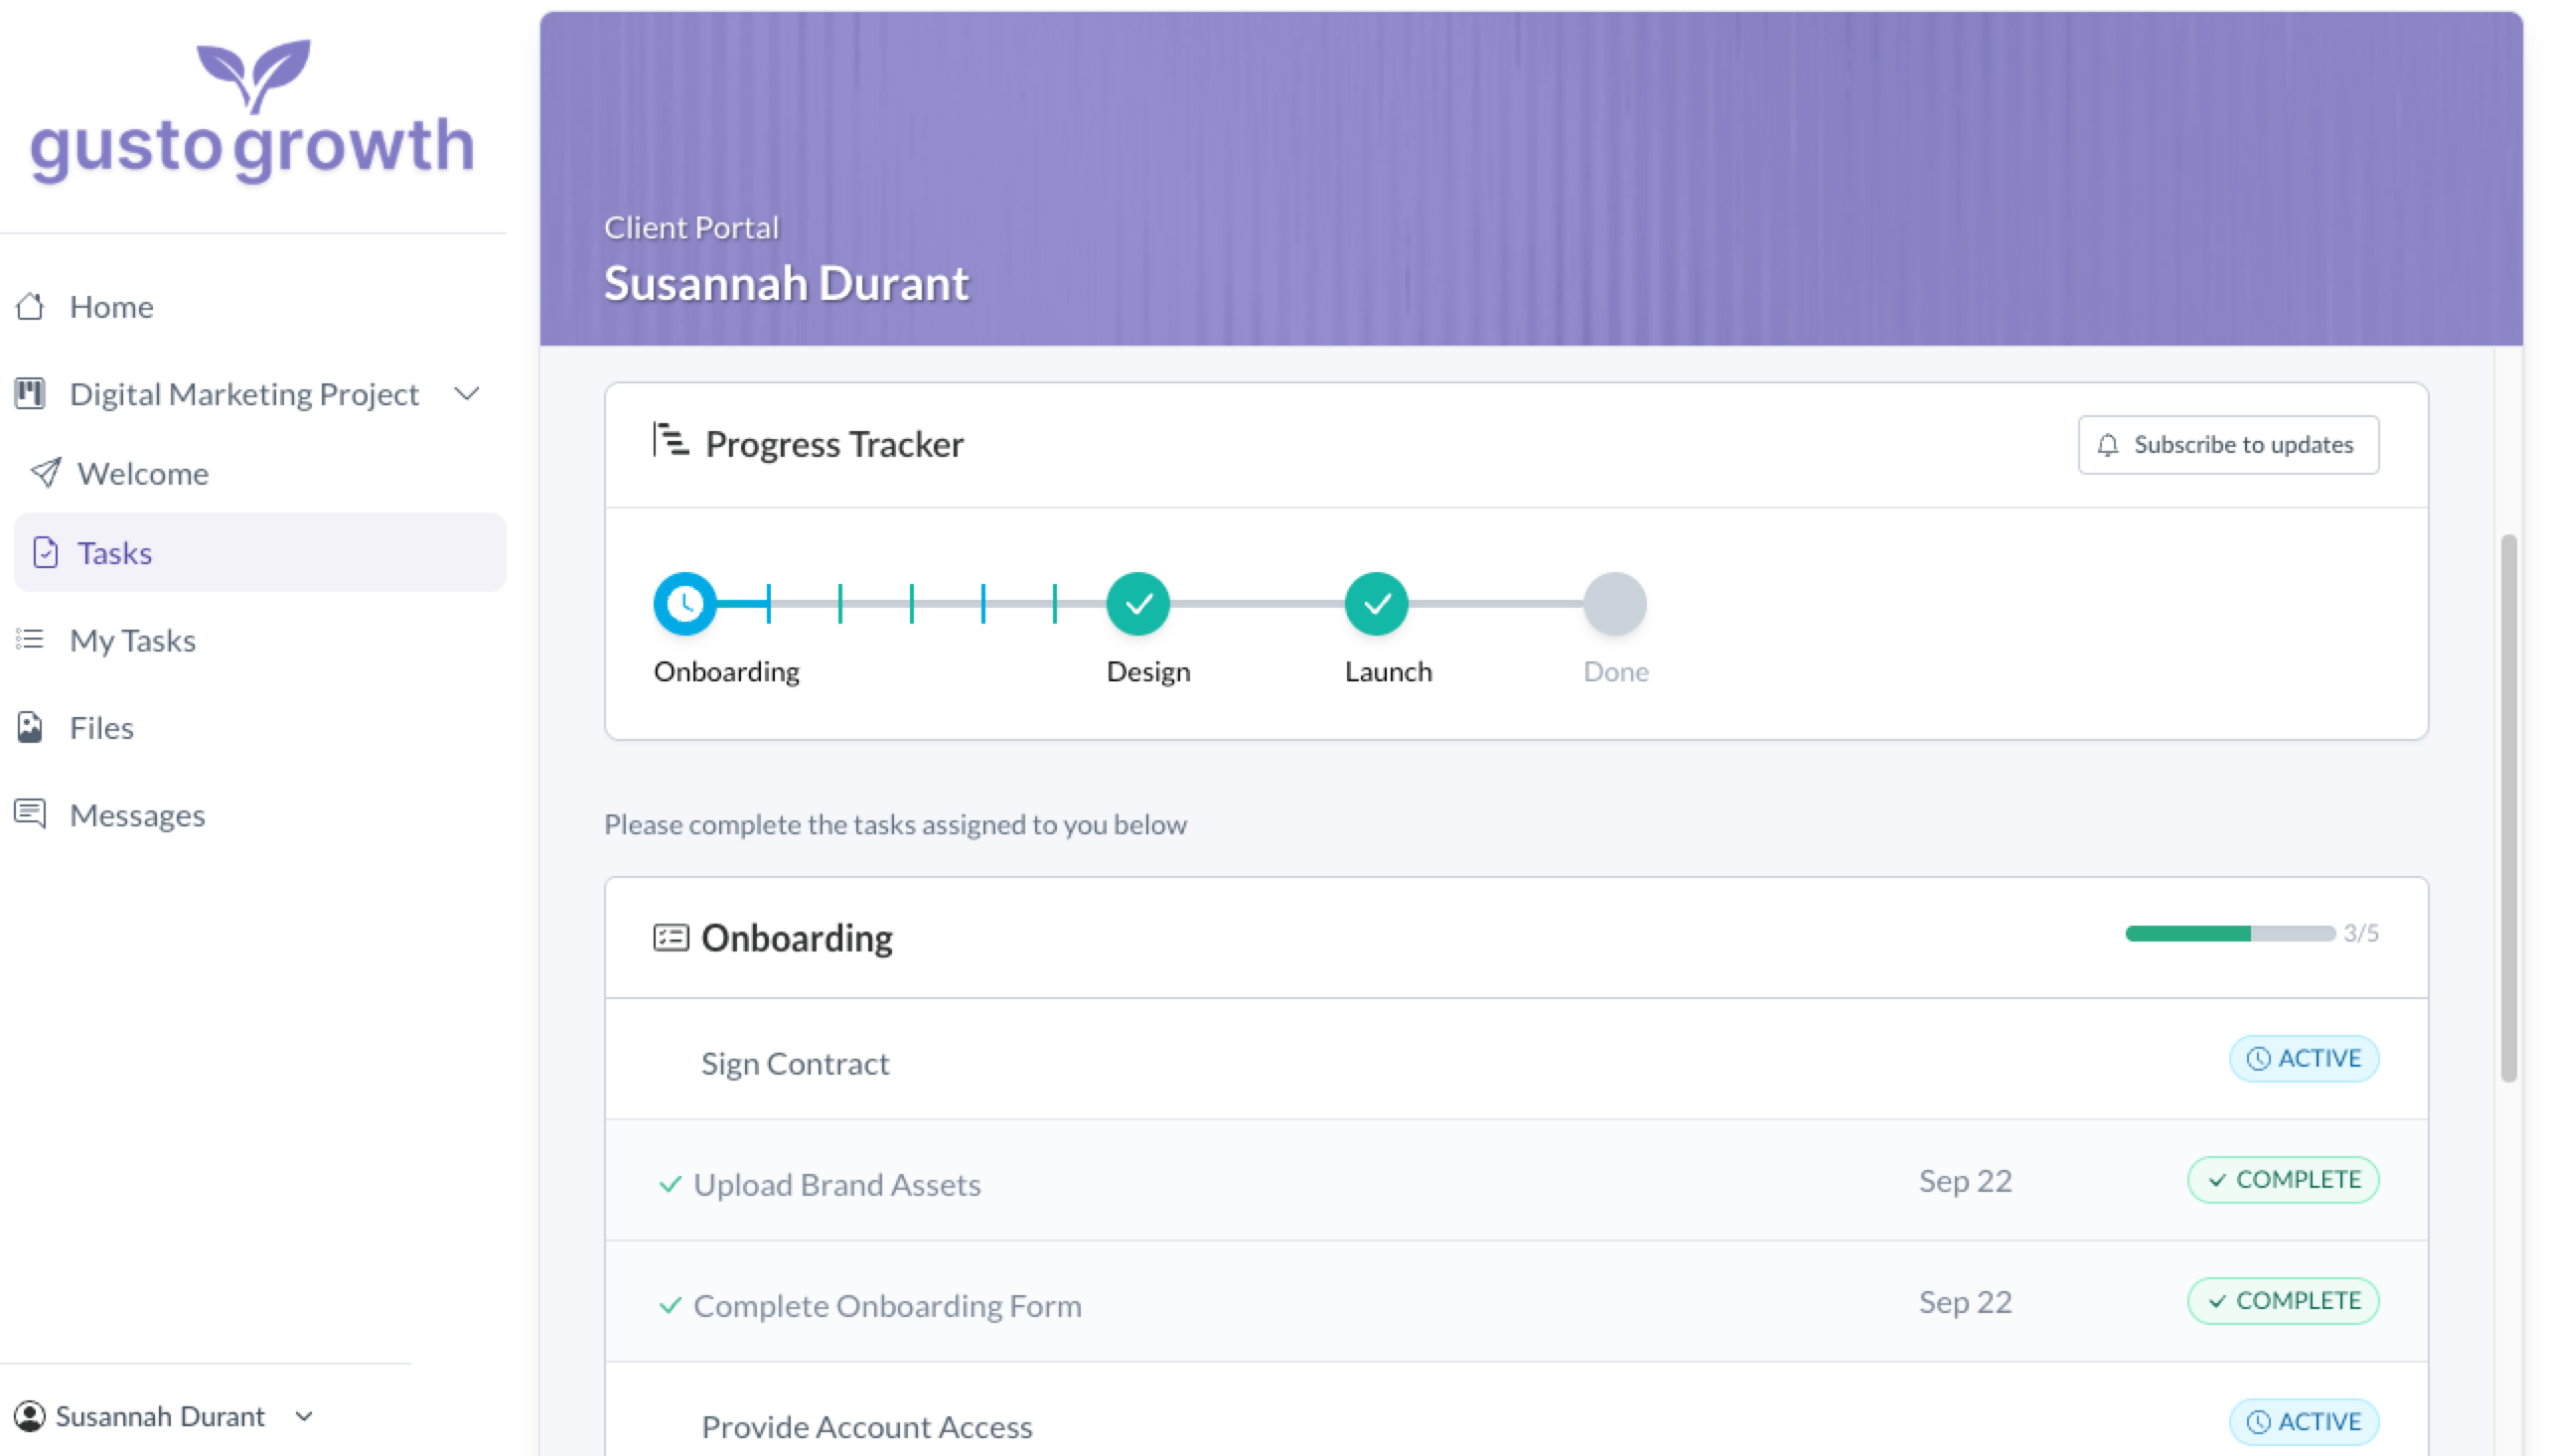Screen dimensions: 2549x1456
Task: Click the Welcome paper plane icon
Action: tap(45, 472)
